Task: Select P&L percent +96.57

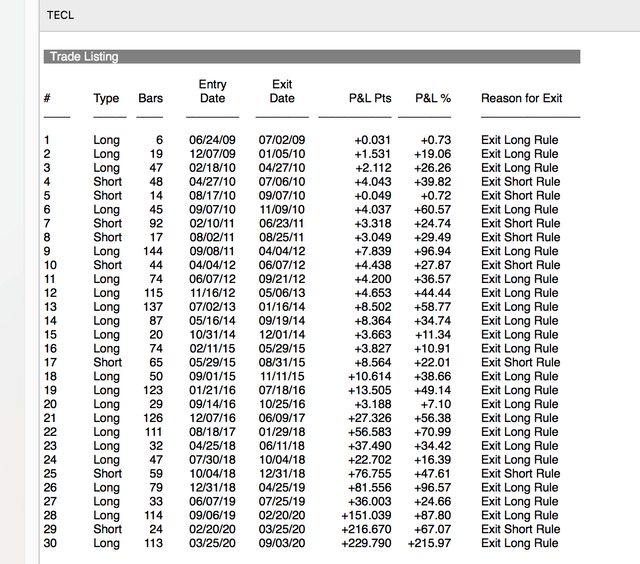Action: [433, 487]
